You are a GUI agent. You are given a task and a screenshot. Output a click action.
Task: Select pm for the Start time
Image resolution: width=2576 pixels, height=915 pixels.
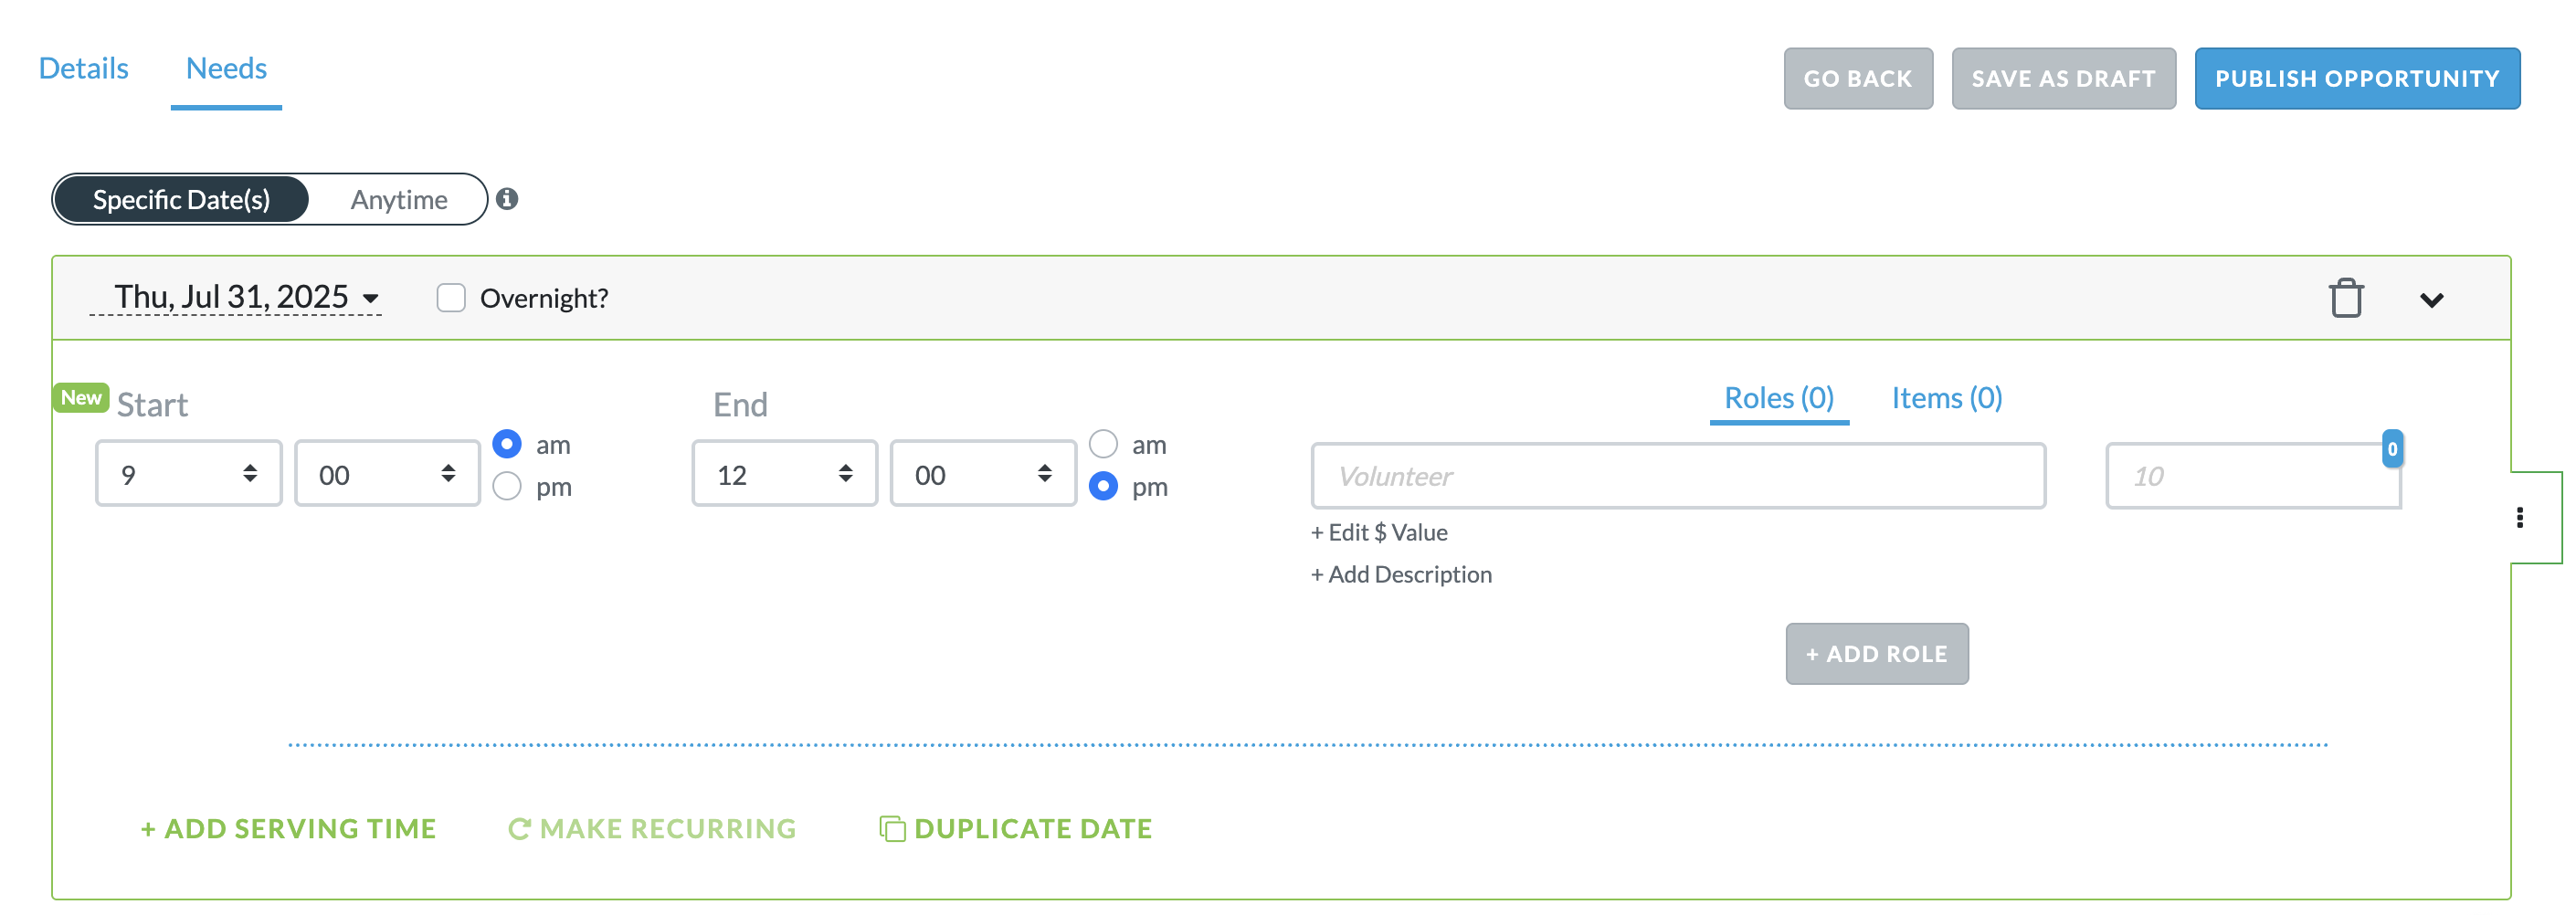pos(507,486)
